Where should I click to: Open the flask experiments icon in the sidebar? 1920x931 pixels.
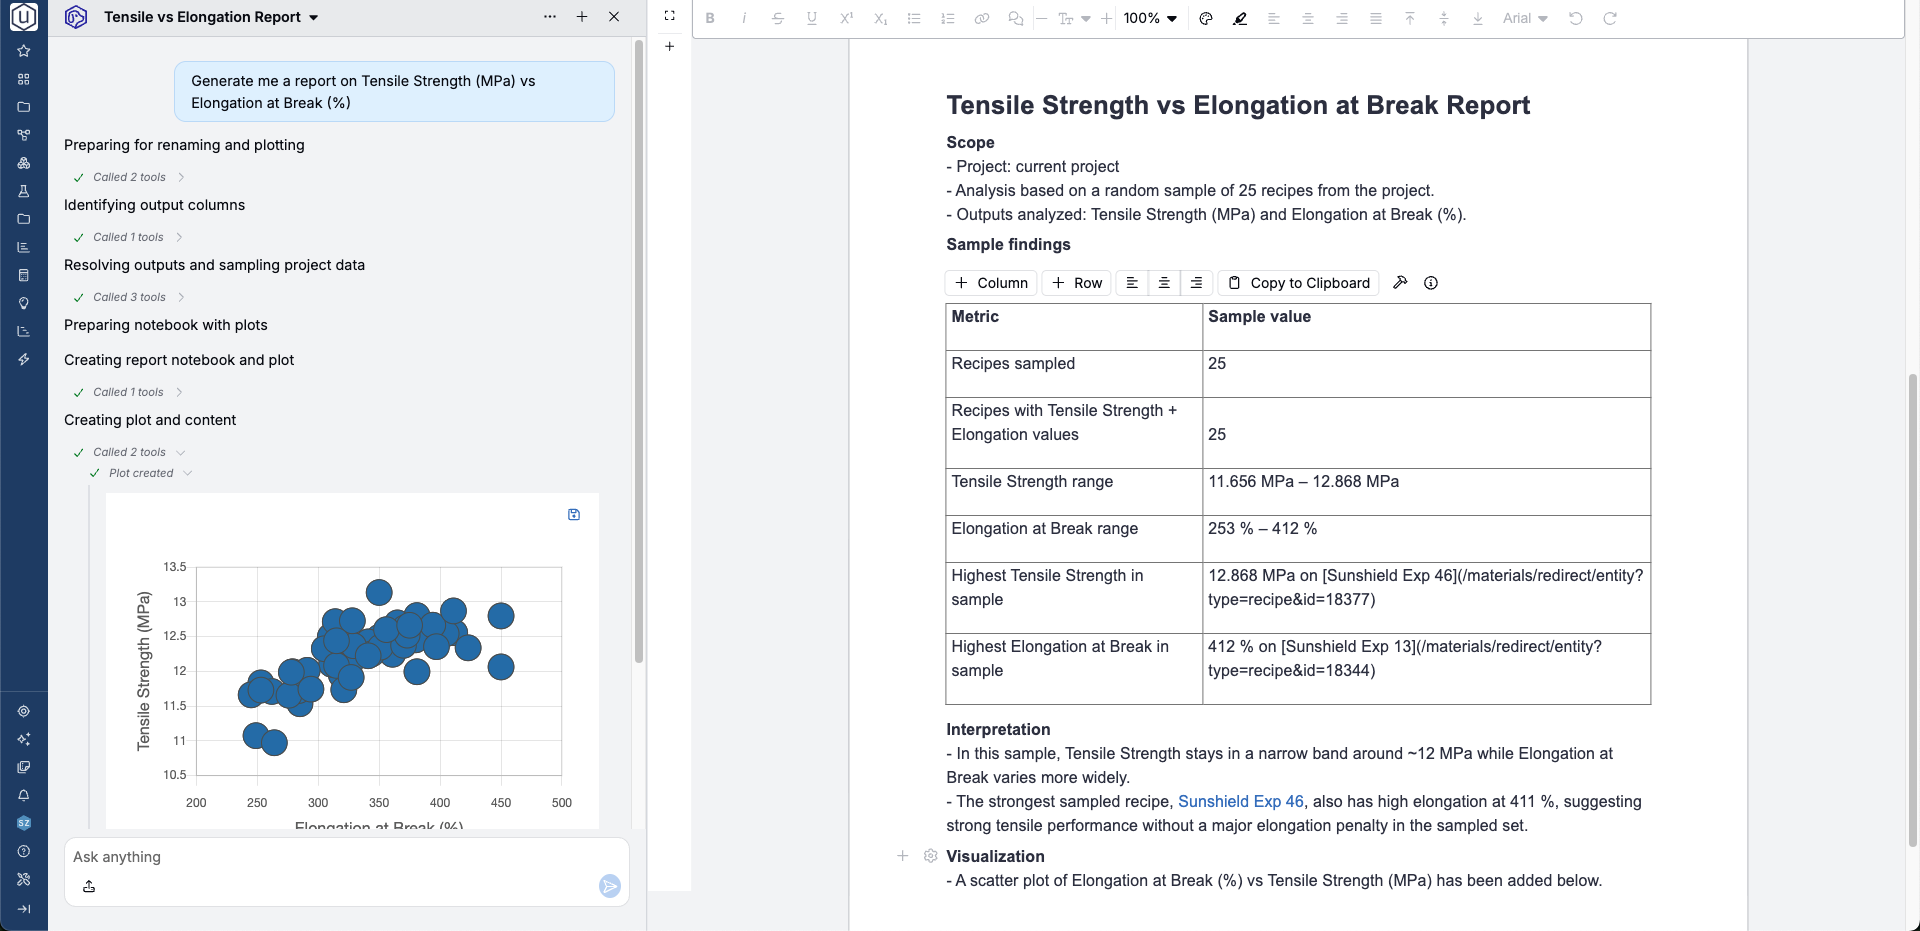click(x=24, y=191)
